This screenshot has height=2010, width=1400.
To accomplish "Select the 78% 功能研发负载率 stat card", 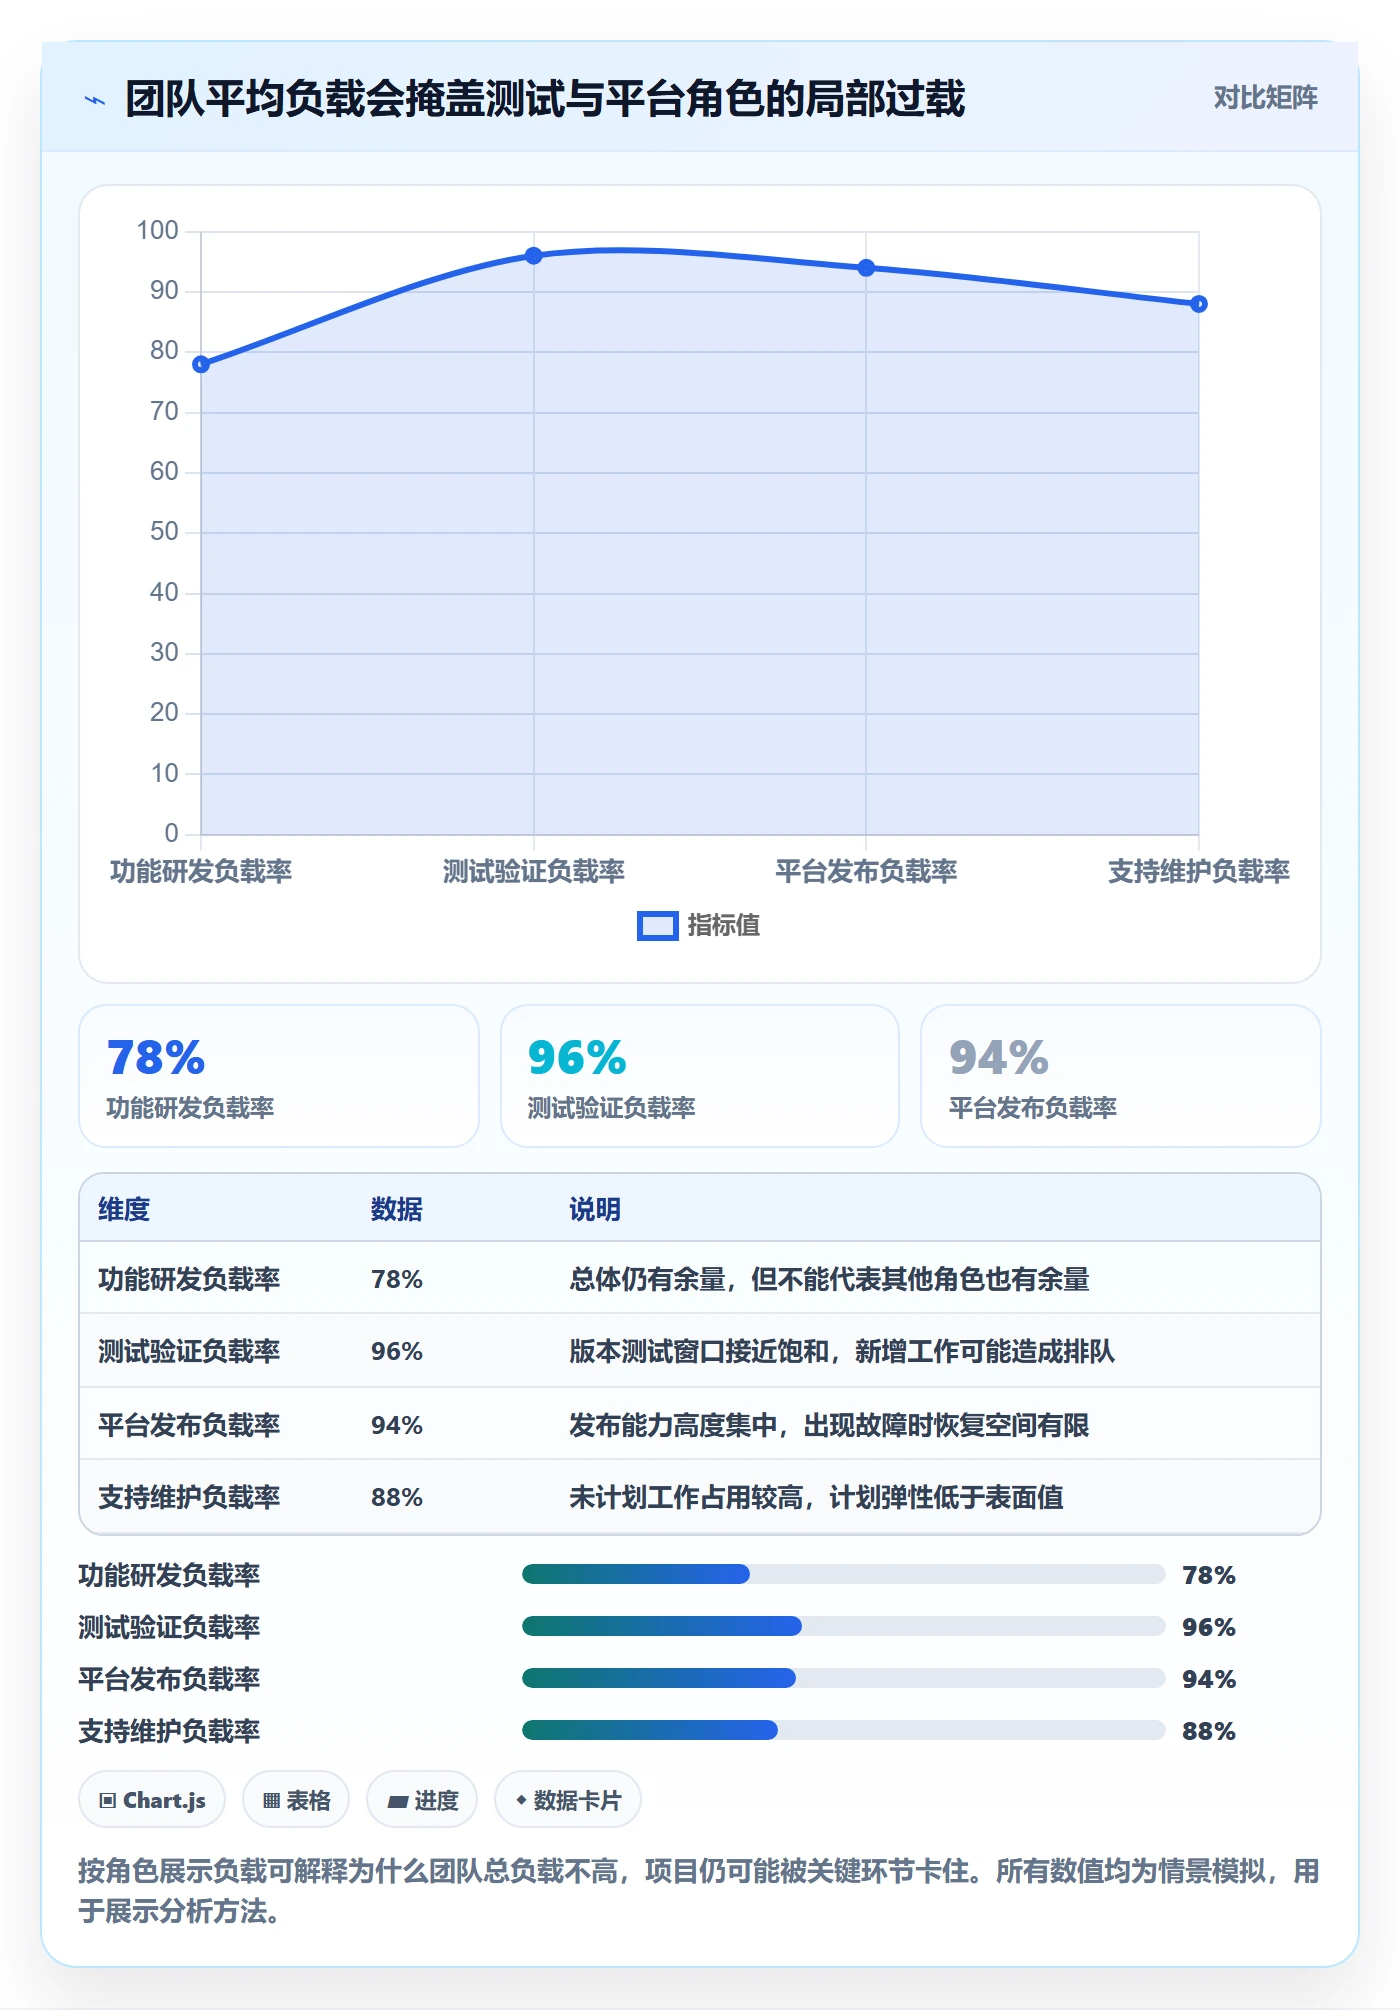I will coord(279,1076).
